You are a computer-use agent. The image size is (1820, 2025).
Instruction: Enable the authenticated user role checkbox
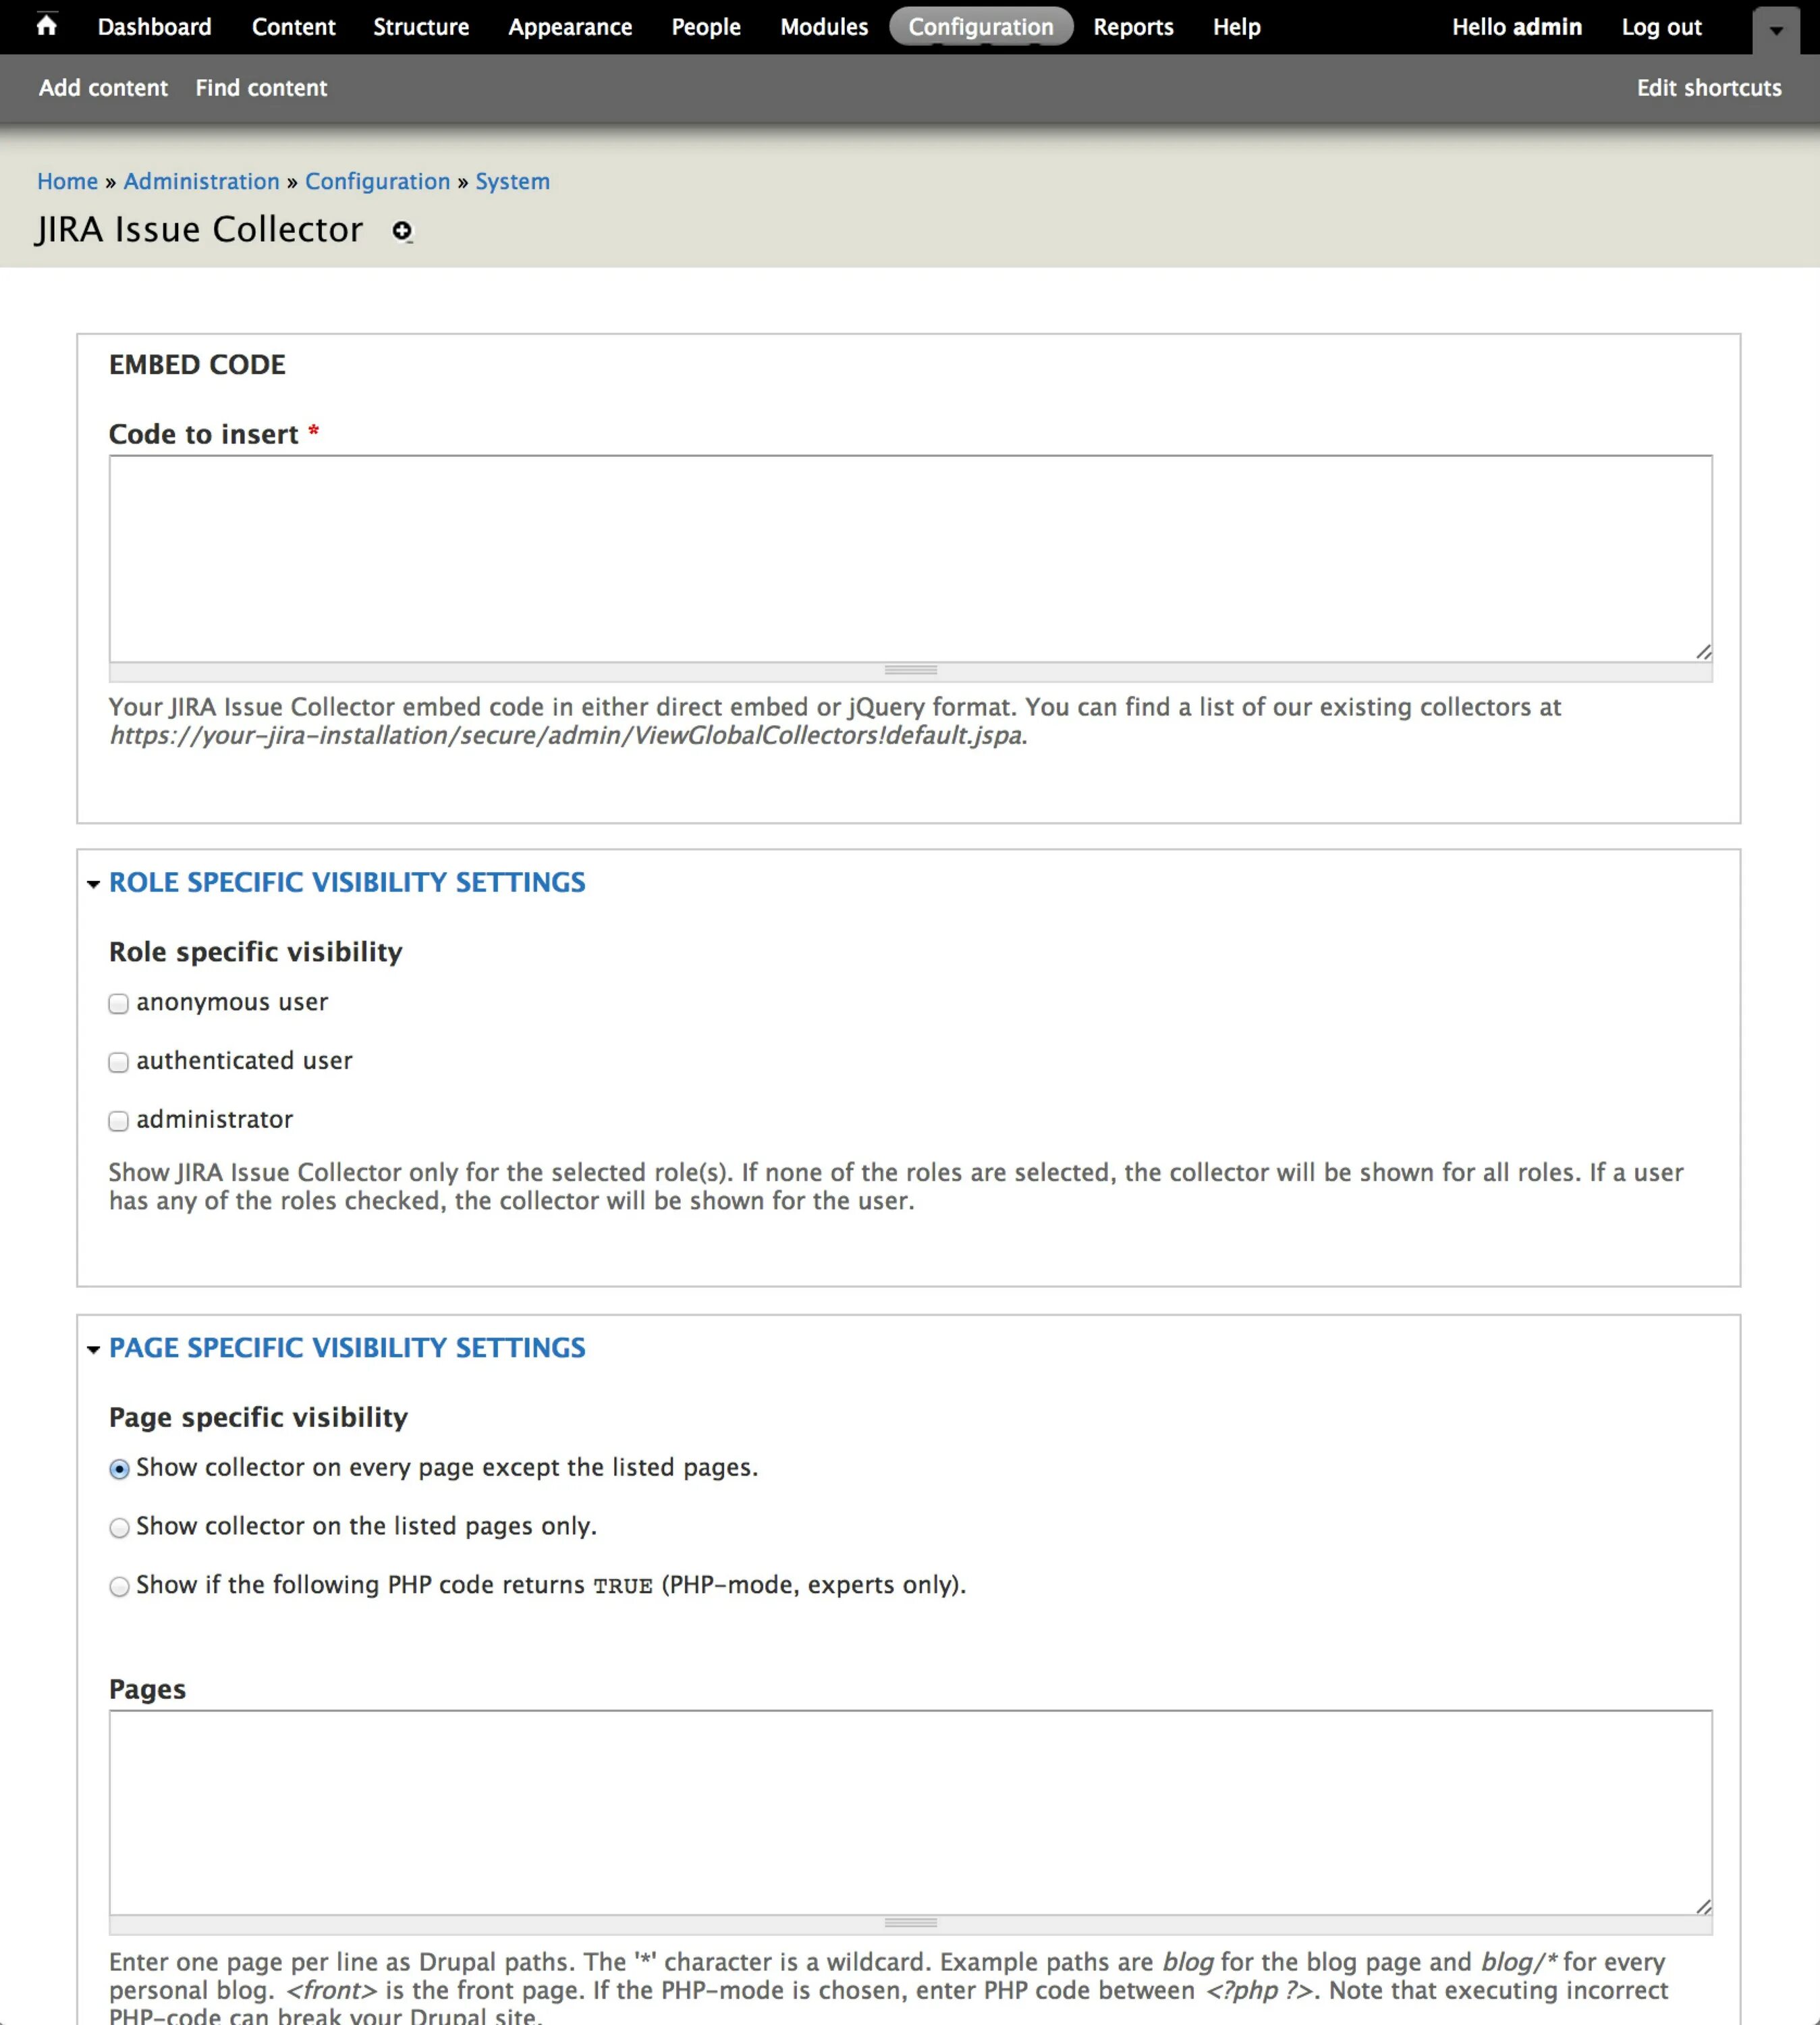point(119,1062)
